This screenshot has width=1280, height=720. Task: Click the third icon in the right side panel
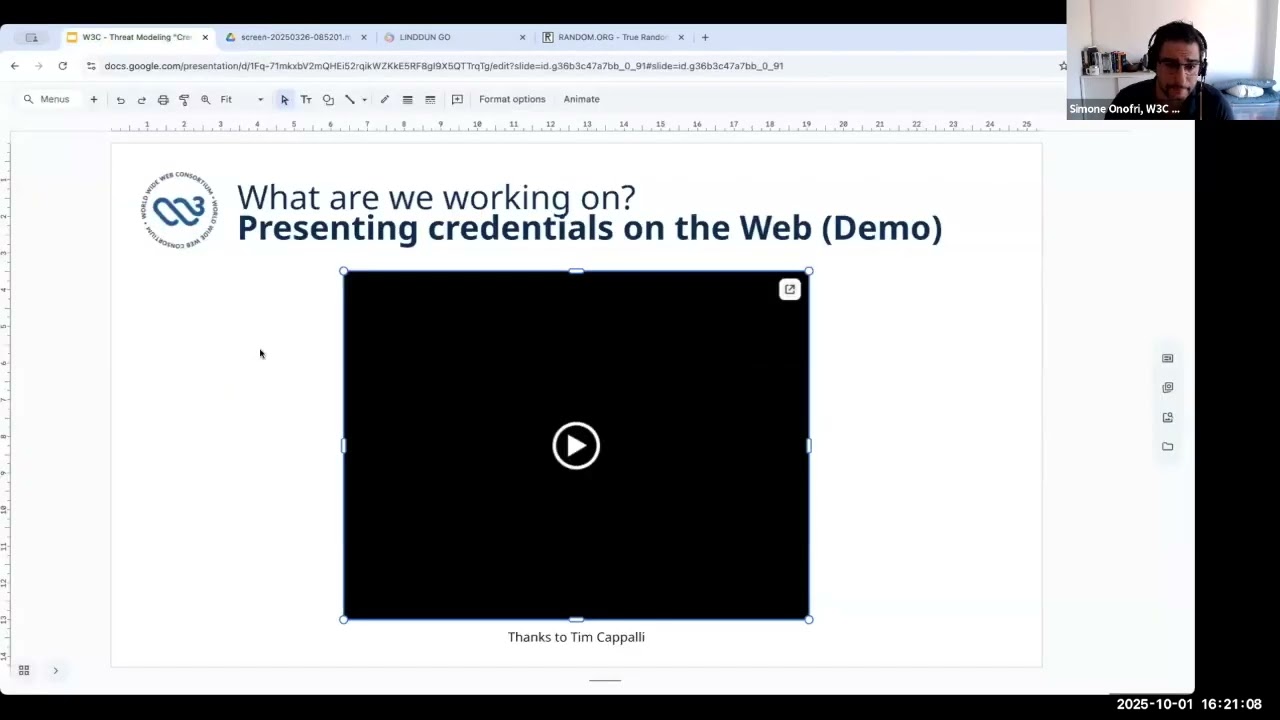point(1167,417)
